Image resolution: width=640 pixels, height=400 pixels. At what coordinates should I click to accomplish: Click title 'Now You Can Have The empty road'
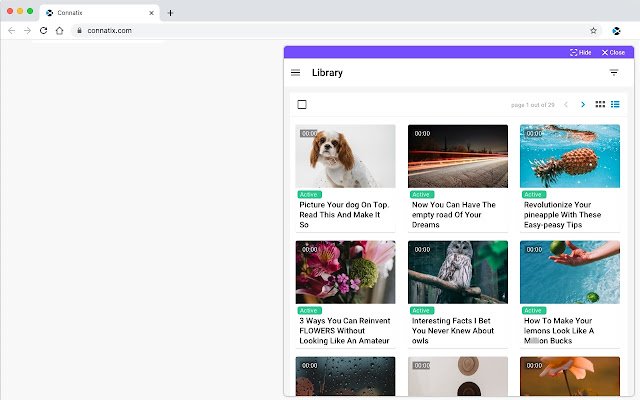tap(453, 215)
